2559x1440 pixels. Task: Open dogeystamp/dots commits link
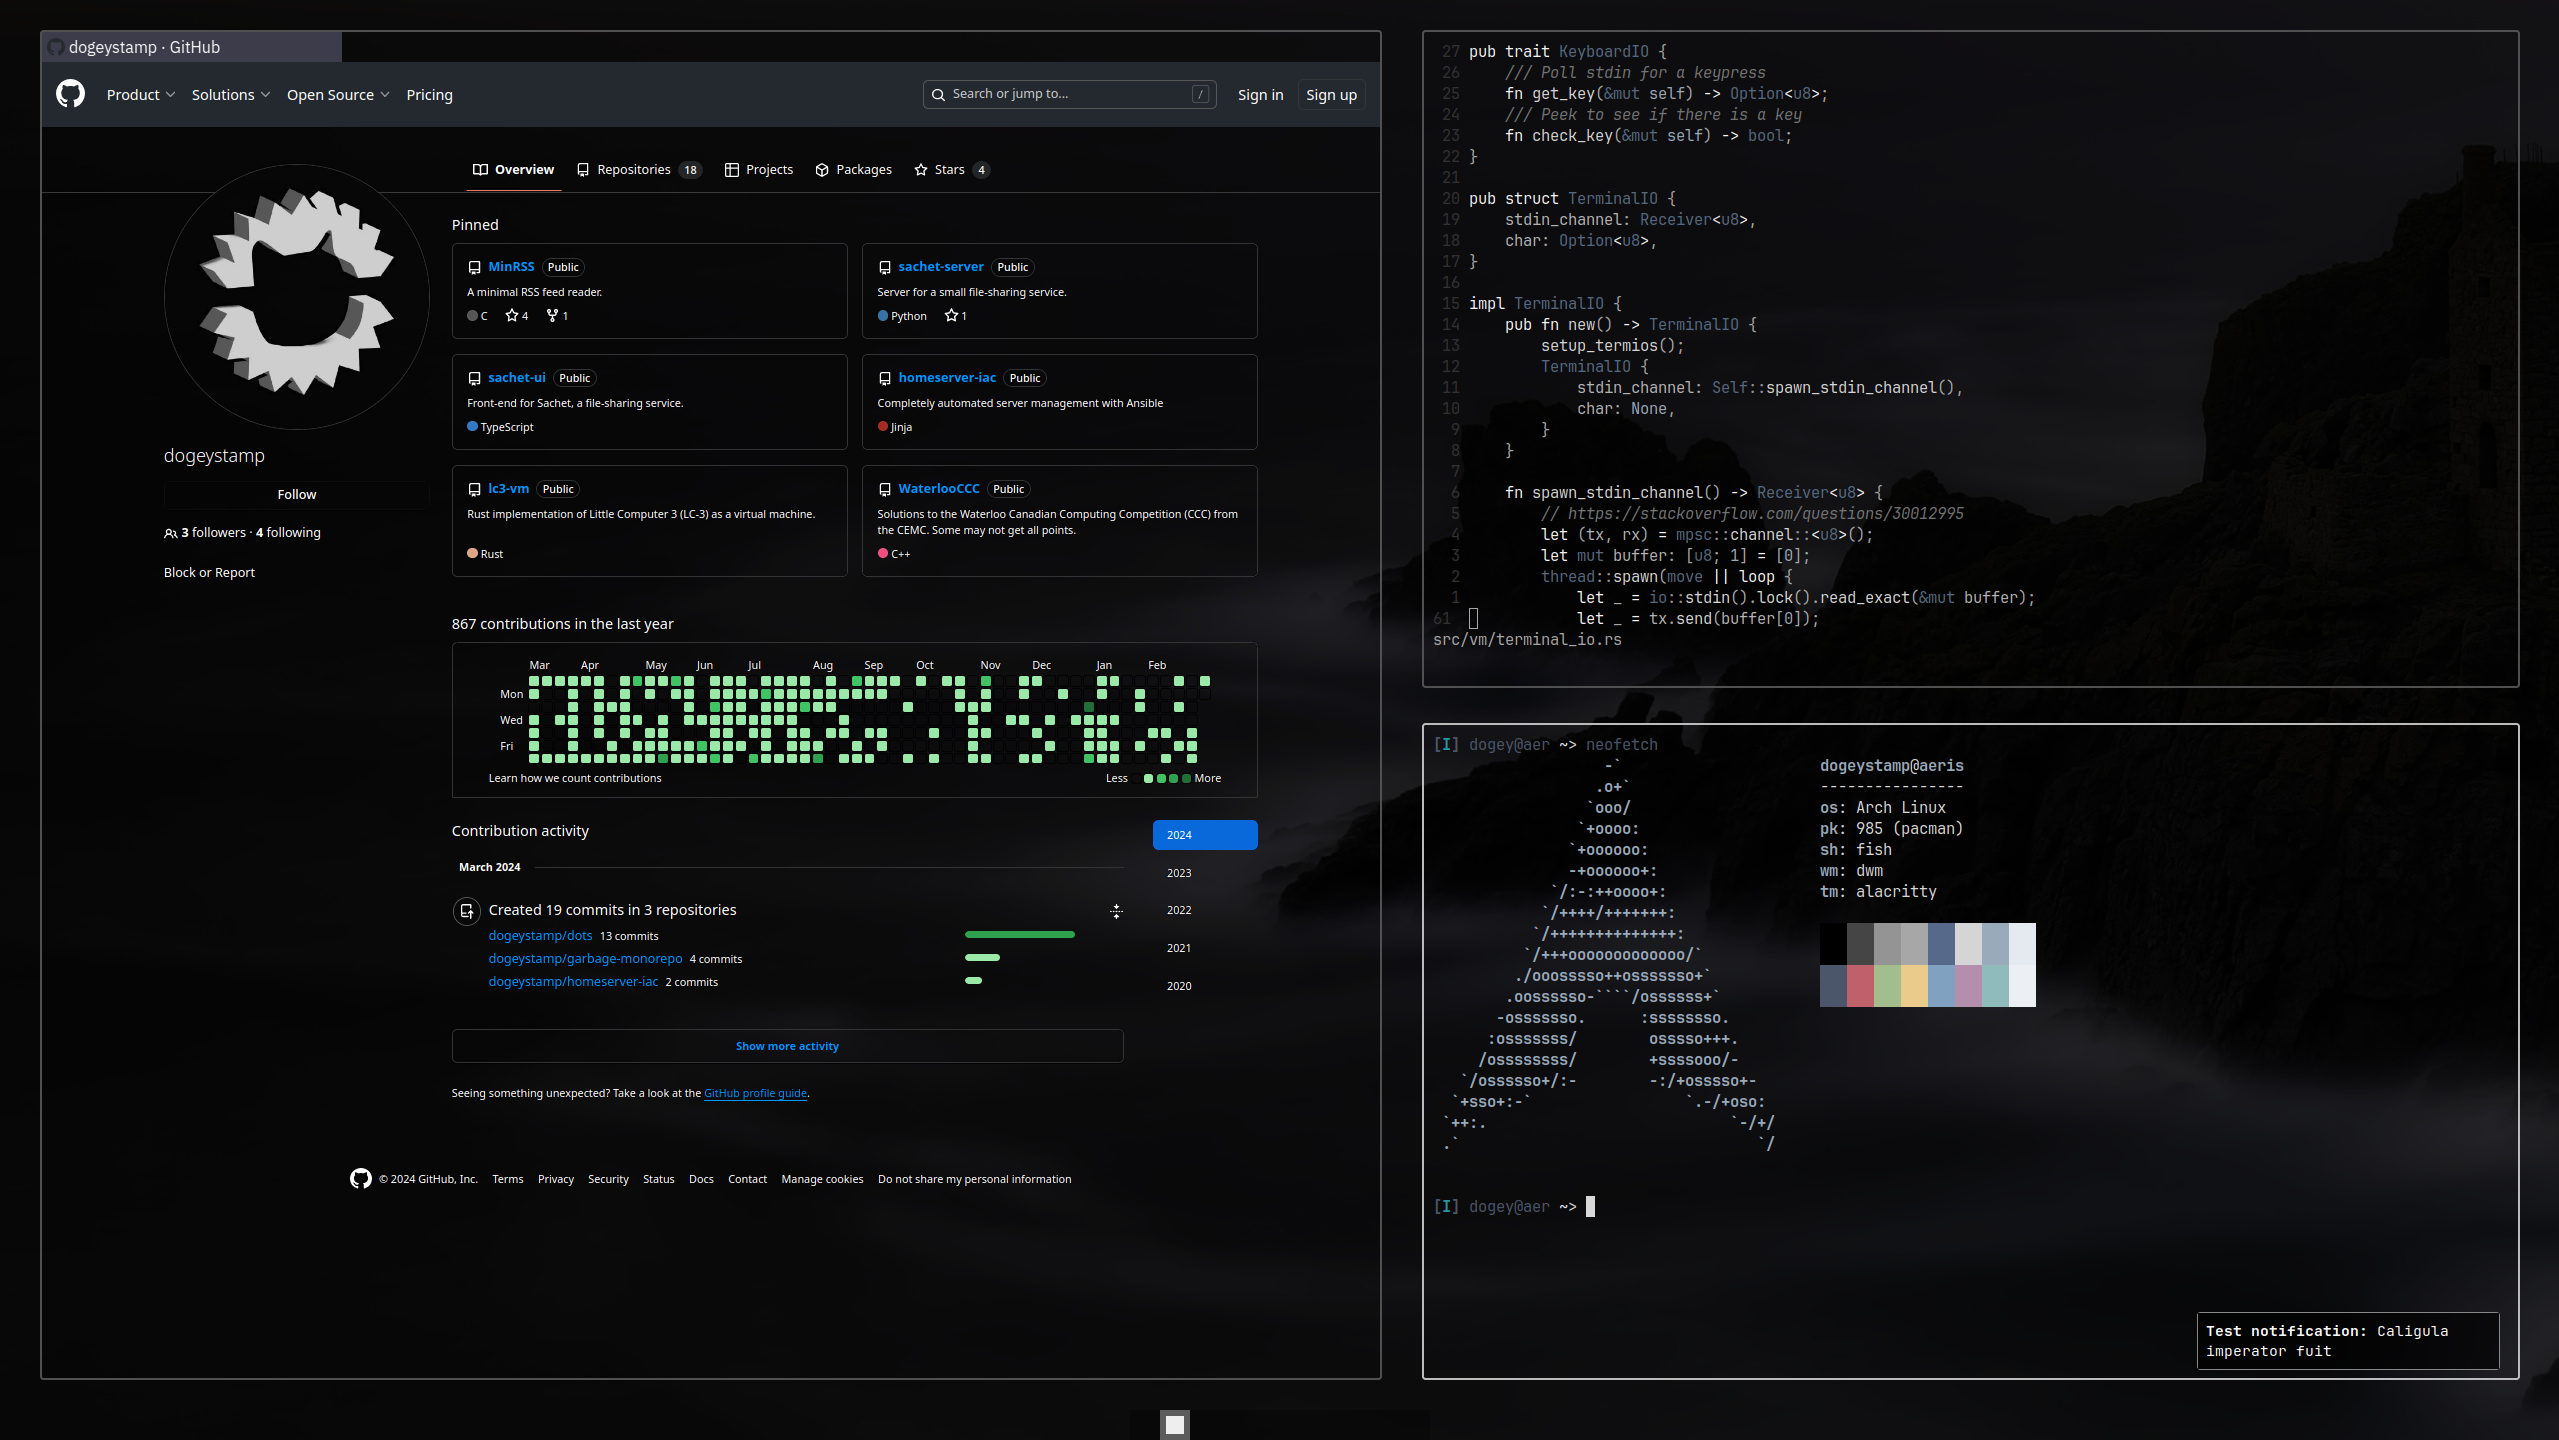(x=540, y=936)
